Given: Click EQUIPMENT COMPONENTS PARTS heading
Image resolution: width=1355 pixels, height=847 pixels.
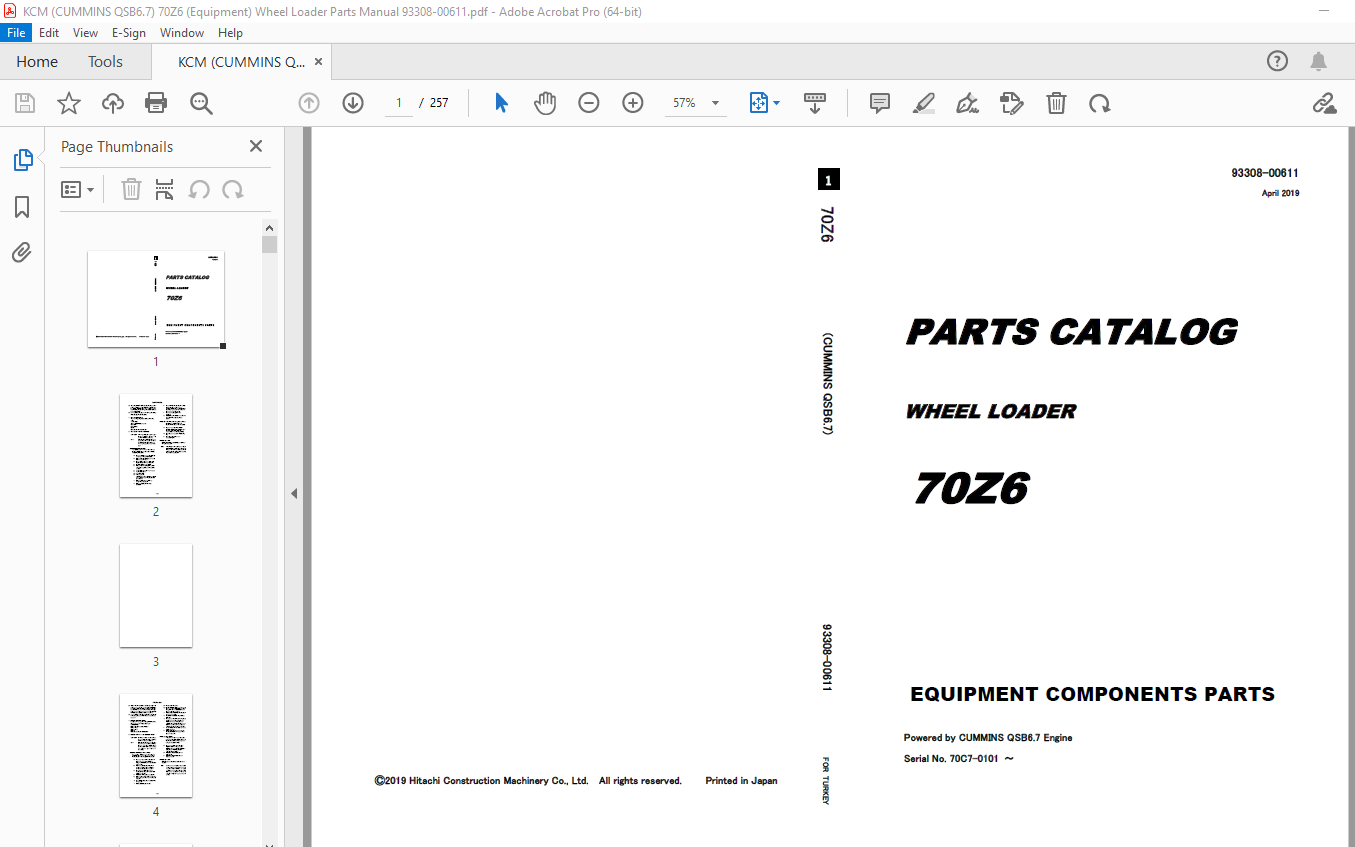Looking at the screenshot, I should 1092,694.
